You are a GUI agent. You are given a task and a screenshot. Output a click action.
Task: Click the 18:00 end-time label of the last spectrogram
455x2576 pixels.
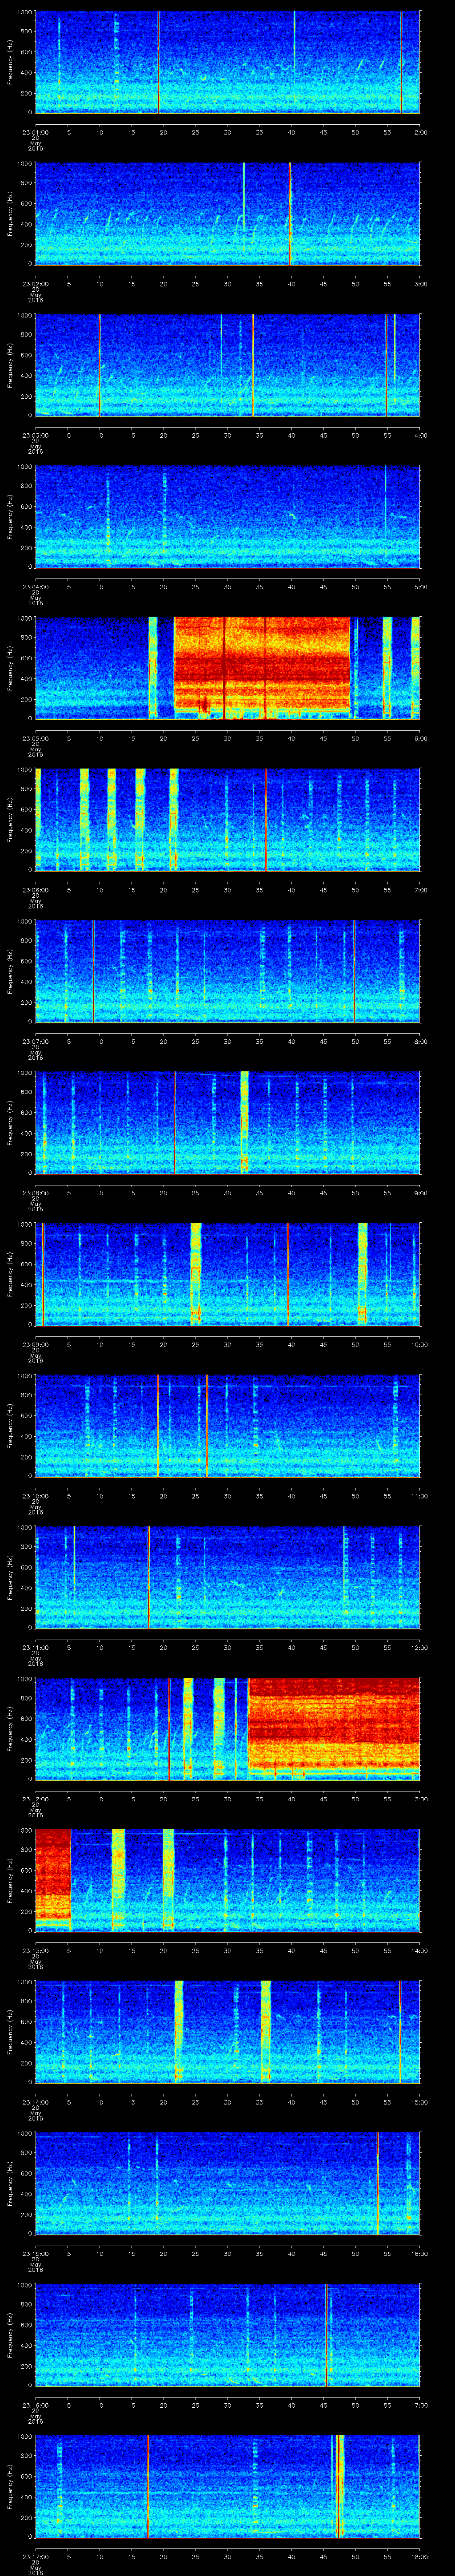coord(419,2556)
